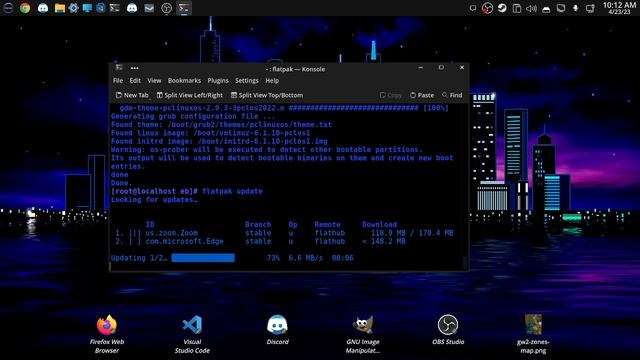Click the com.microsoft.Edge row text
This screenshot has width=640, height=360.
[x=184, y=242]
